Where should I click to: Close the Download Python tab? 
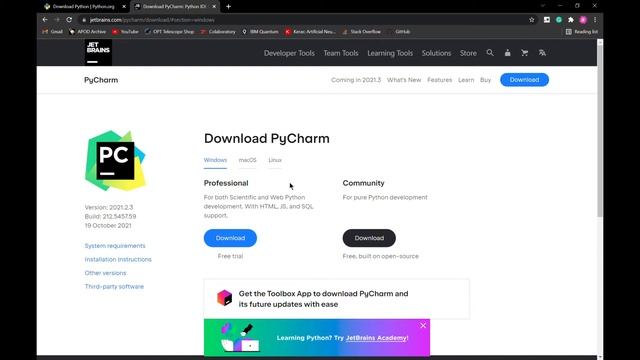(x=124, y=7)
